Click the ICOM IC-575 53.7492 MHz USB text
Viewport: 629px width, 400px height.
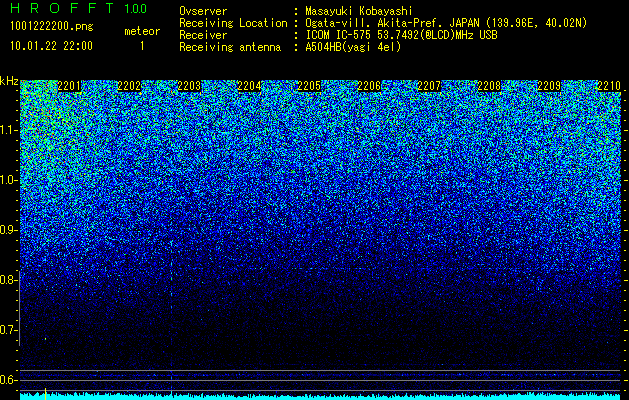[402, 35]
